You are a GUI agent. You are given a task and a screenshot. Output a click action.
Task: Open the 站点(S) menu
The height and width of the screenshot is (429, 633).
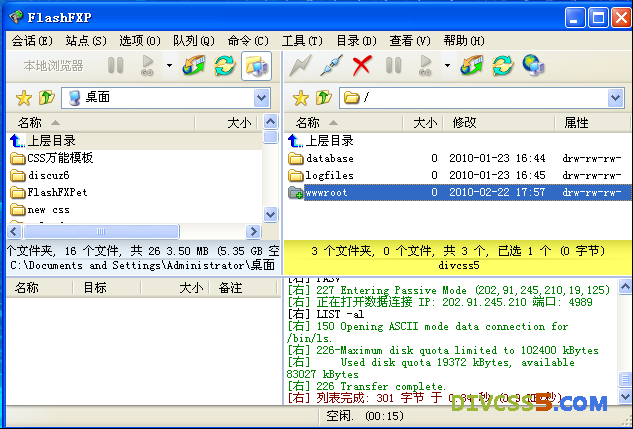[86, 41]
